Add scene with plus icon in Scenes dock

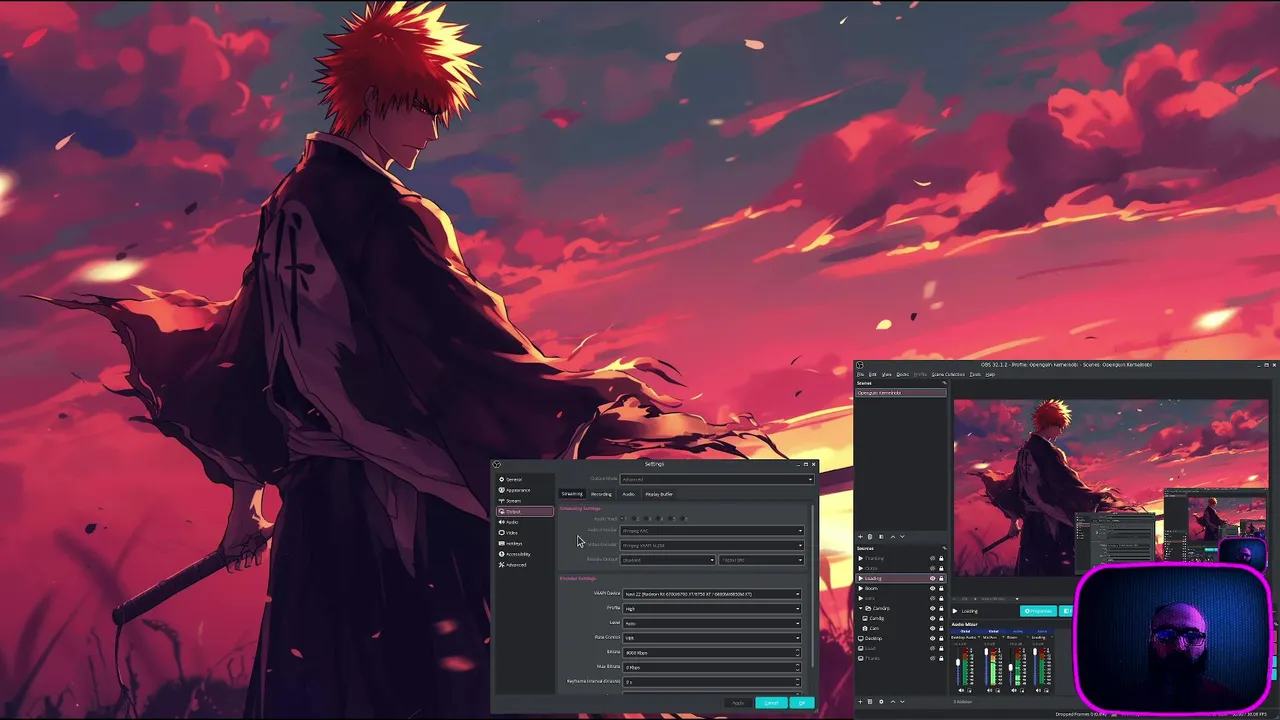coord(860,537)
